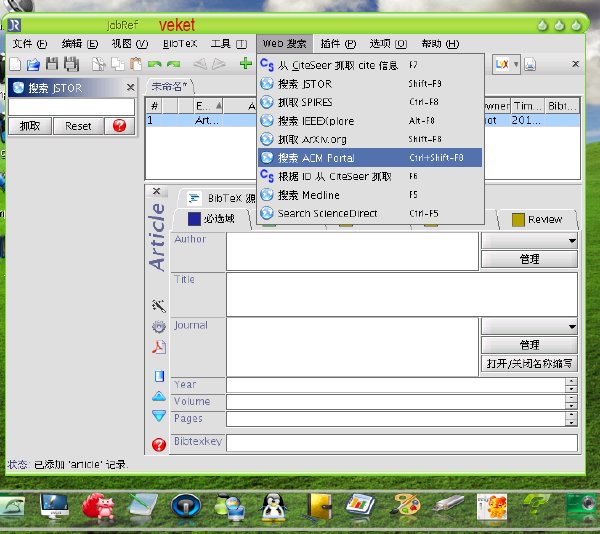600x534 pixels.
Task: Click the blue up arrow previous entry icon
Action: point(159,396)
